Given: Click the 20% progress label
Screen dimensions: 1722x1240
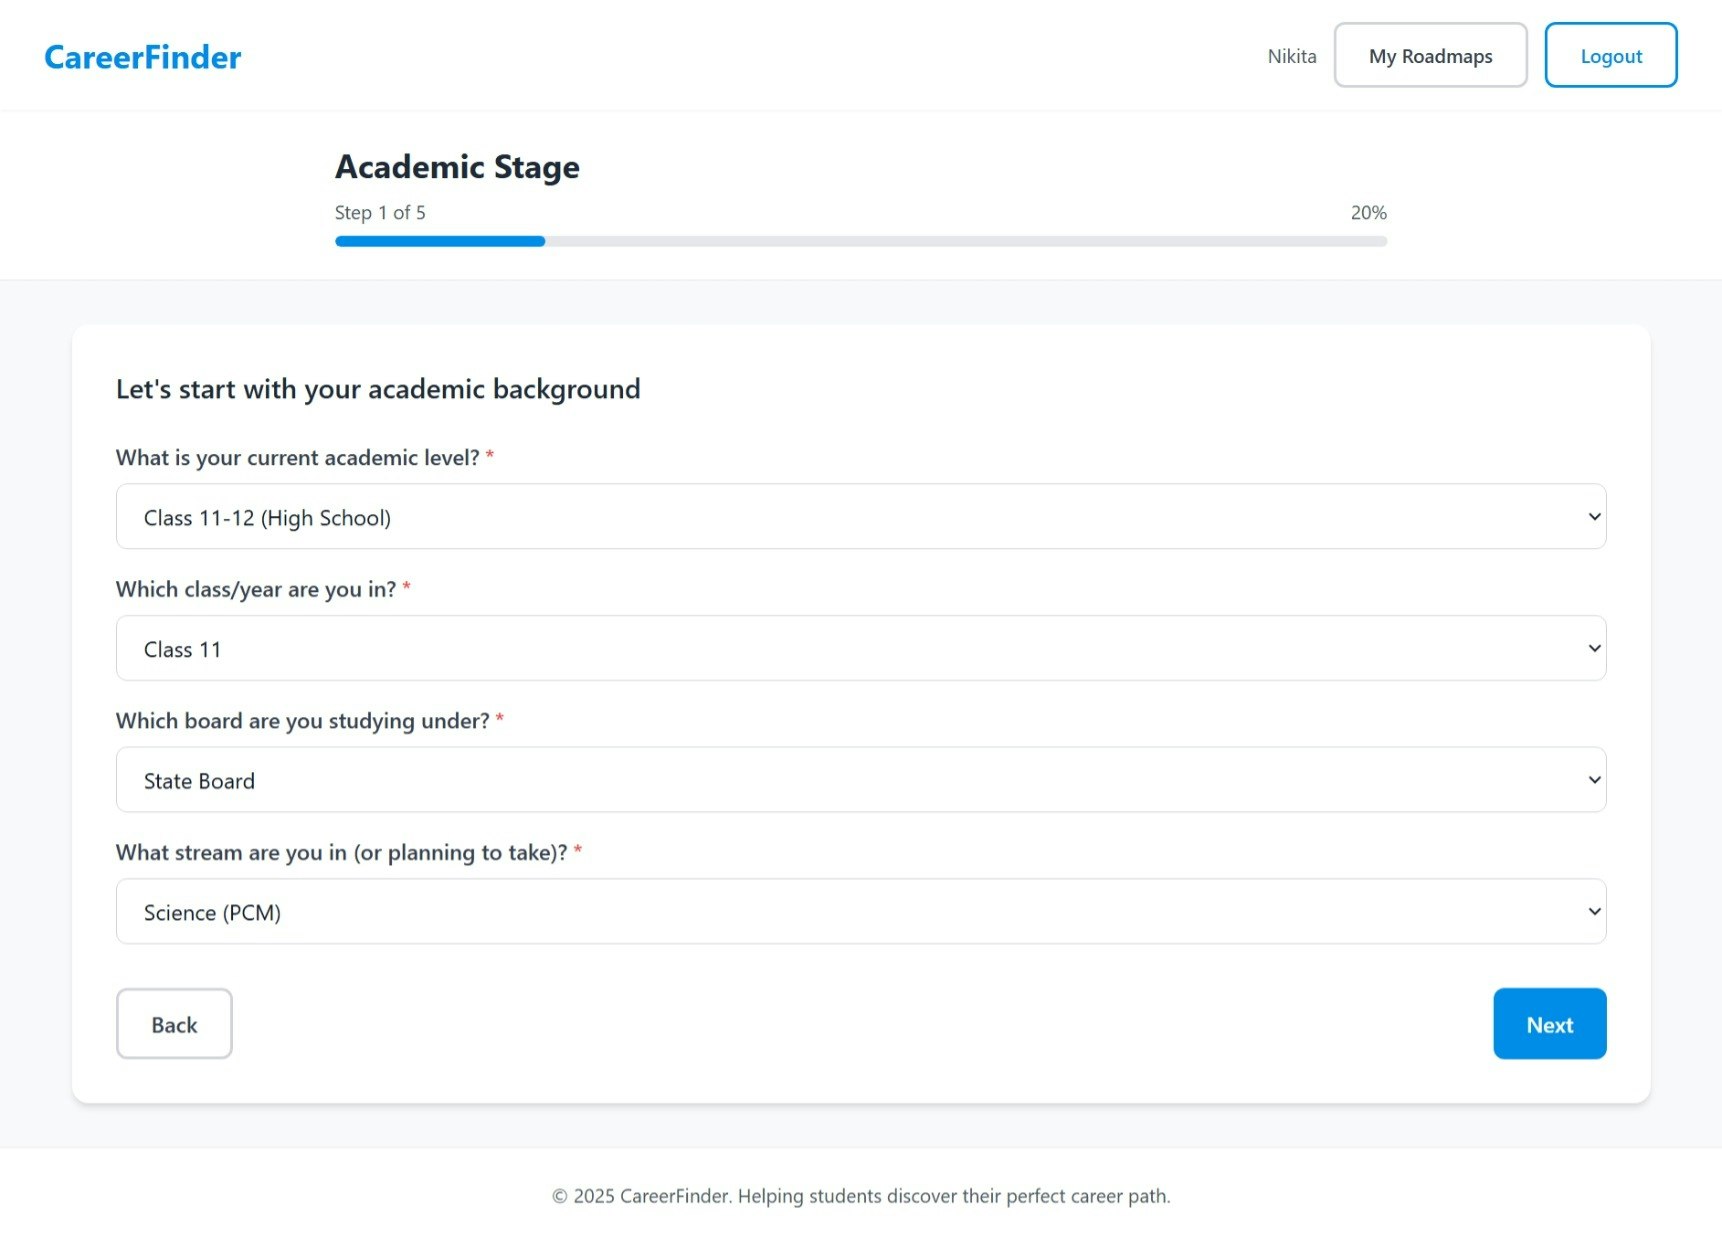Looking at the screenshot, I should (x=1366, y=212).
